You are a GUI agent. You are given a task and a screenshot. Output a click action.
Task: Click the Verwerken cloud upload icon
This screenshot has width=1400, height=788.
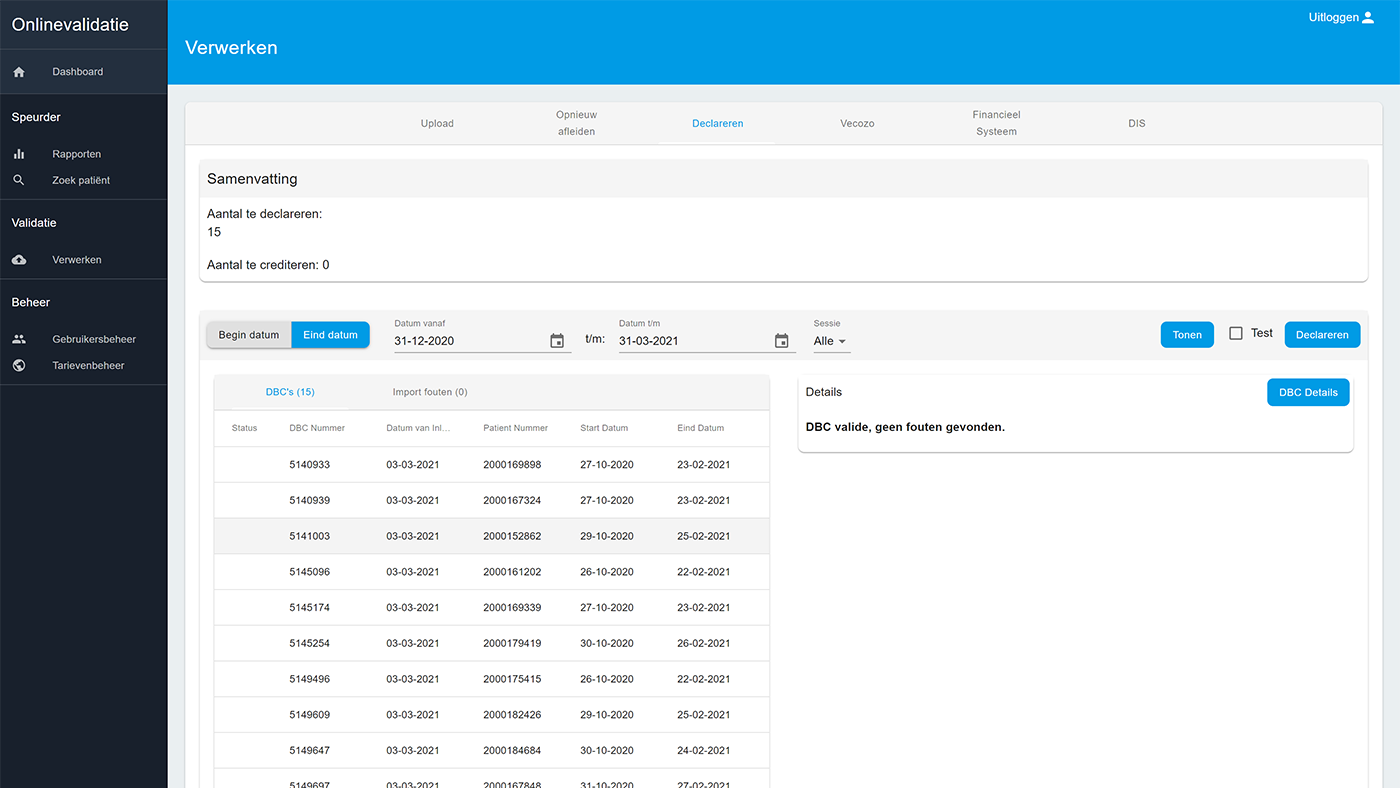[19, 260]
